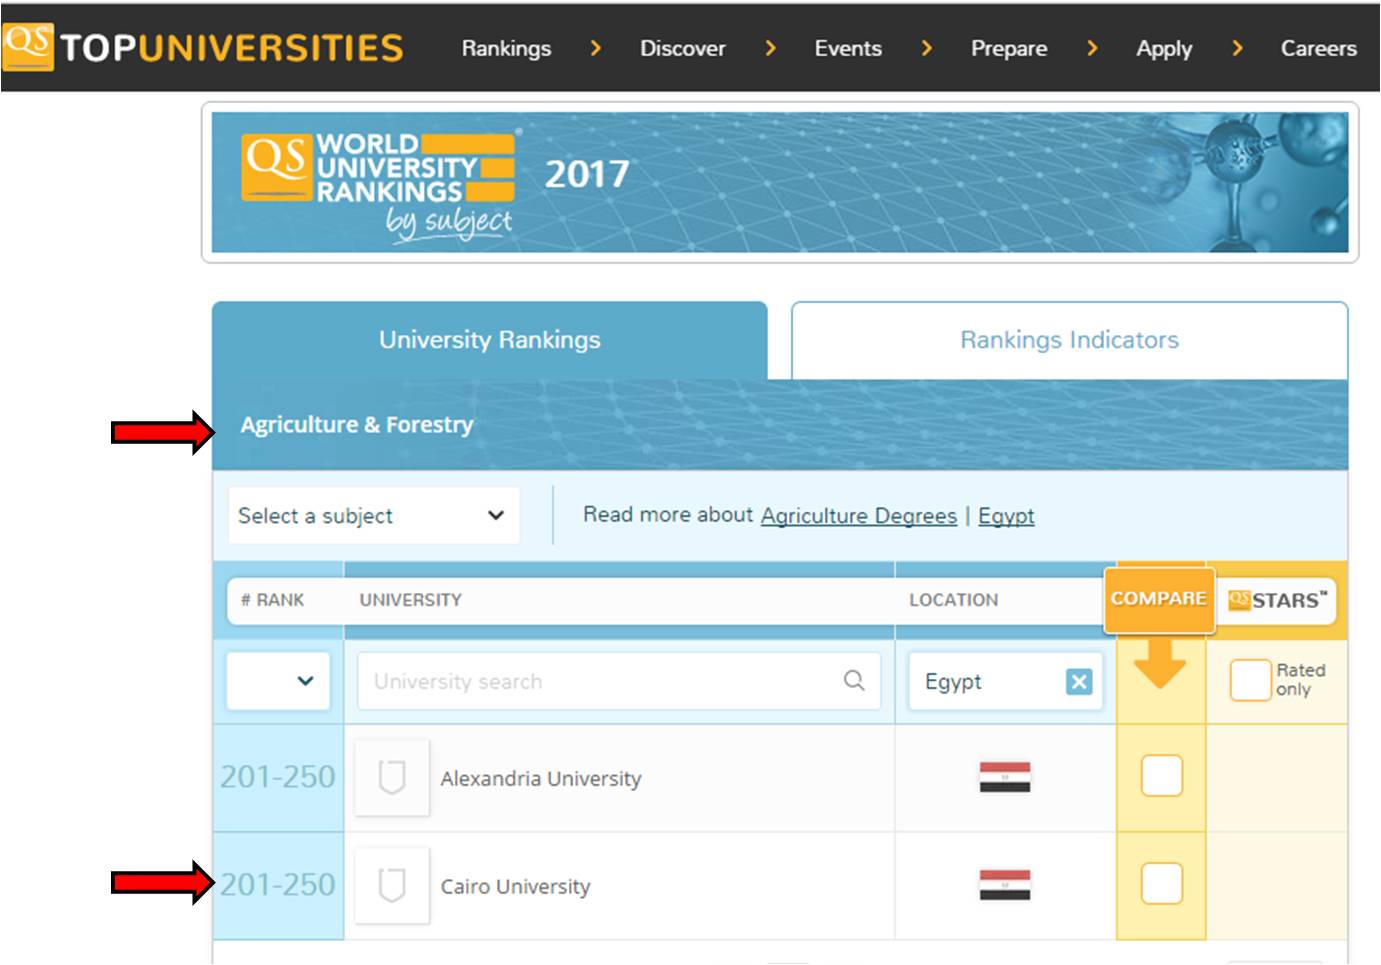Image resolution: width=1381 pixels, height=965 pixels.
Task: Click Cairo University shield logo
Action: coord(392,885)
